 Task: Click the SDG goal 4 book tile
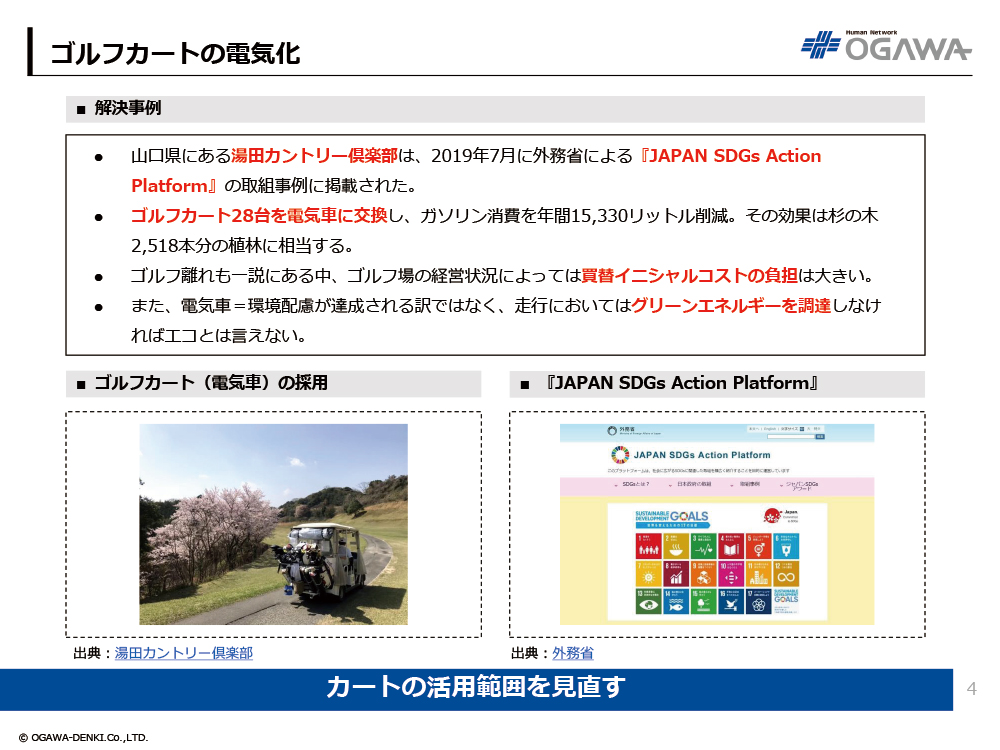731,545
